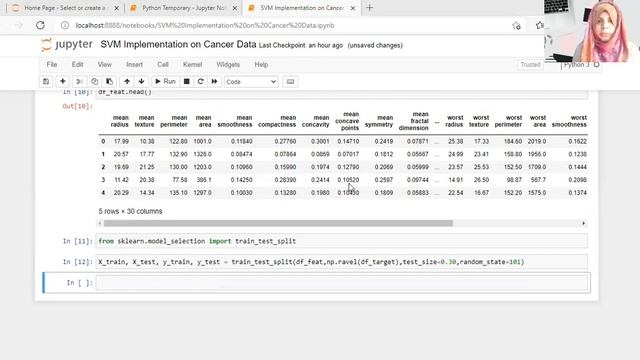Viewport: 640px width, 360px height.
Task: Cut selected cells with the scissors icon
Action: tap(80, 82)
